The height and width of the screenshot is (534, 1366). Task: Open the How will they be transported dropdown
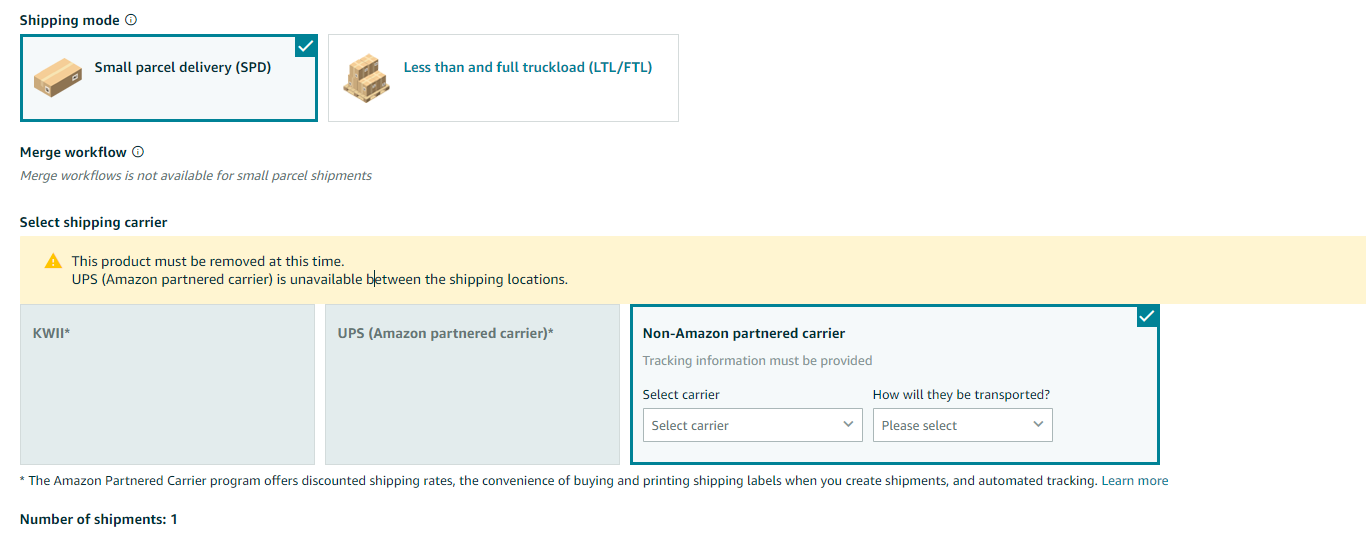963,425
